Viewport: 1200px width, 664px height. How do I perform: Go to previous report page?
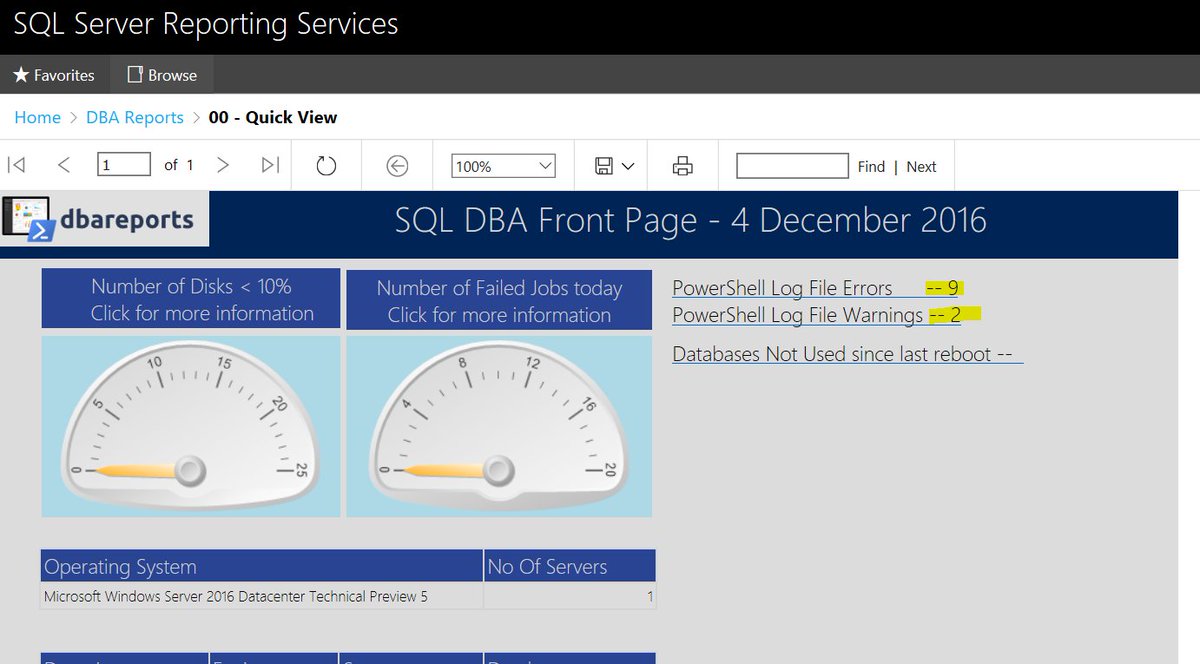[64, 165]
